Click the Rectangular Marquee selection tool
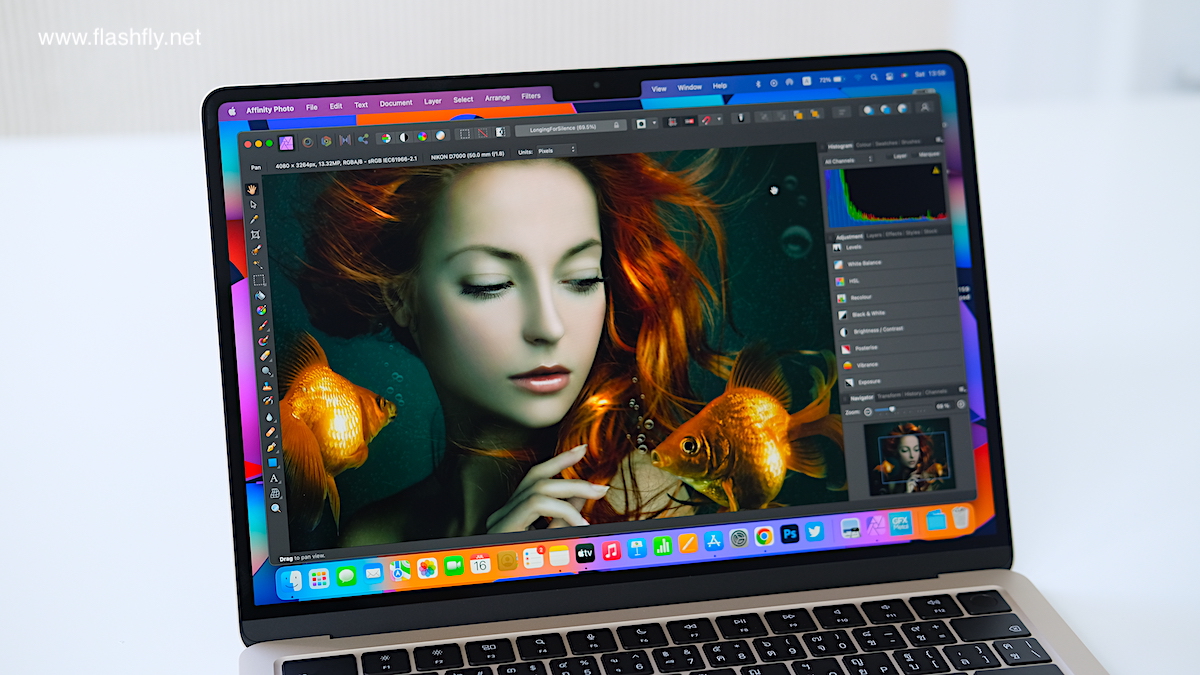The image size is (1200, 675). tap(258, 280)
